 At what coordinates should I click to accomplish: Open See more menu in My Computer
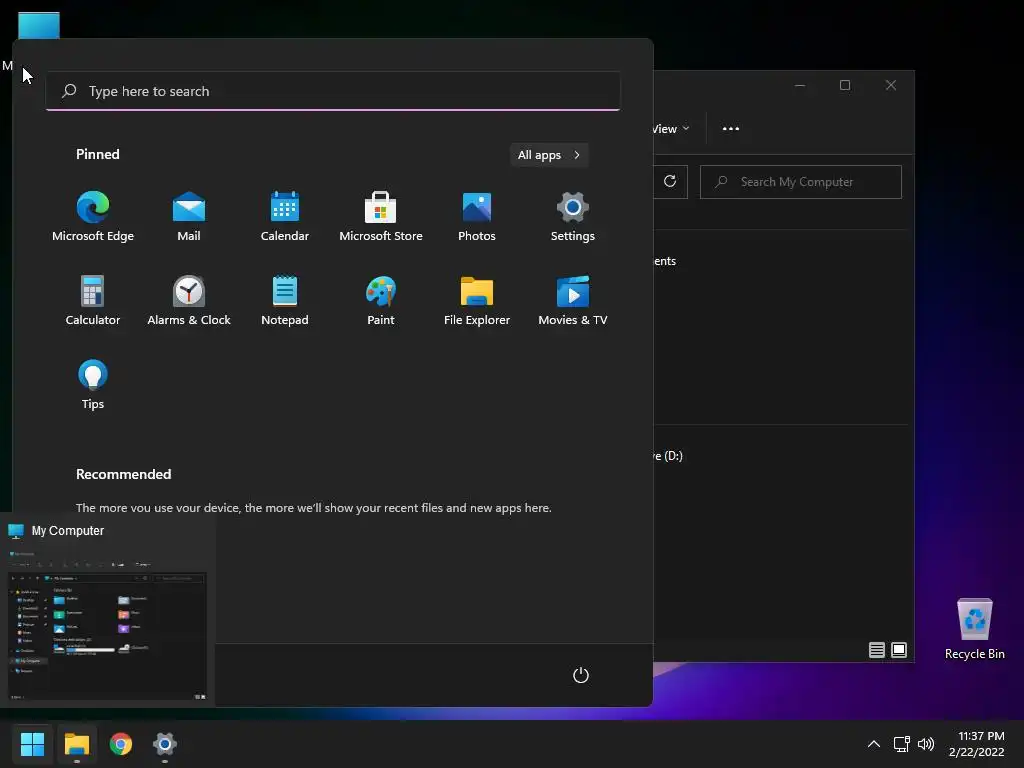coord(731,129)
